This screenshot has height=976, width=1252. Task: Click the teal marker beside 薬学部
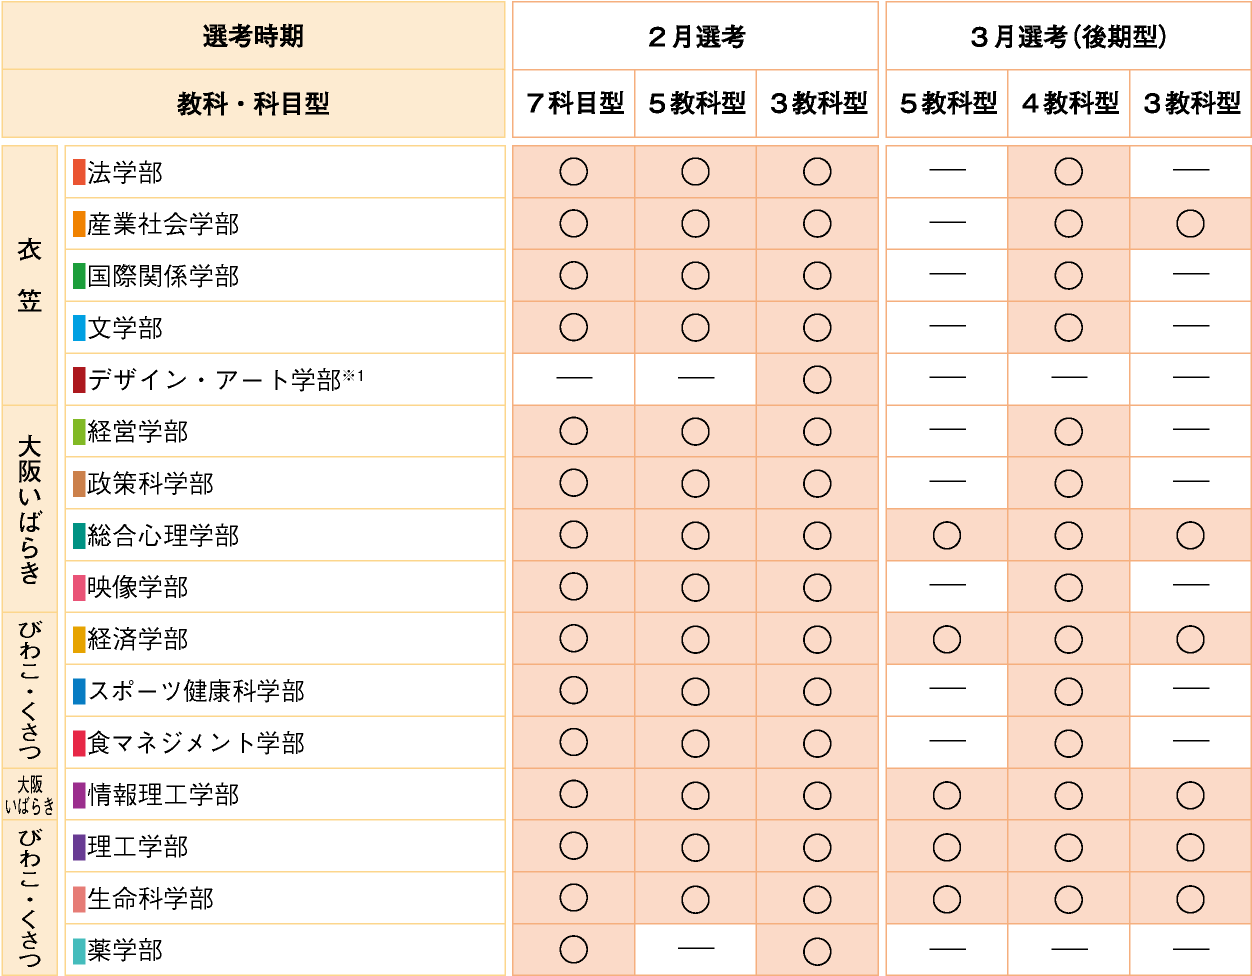click(x=79, y=951)
